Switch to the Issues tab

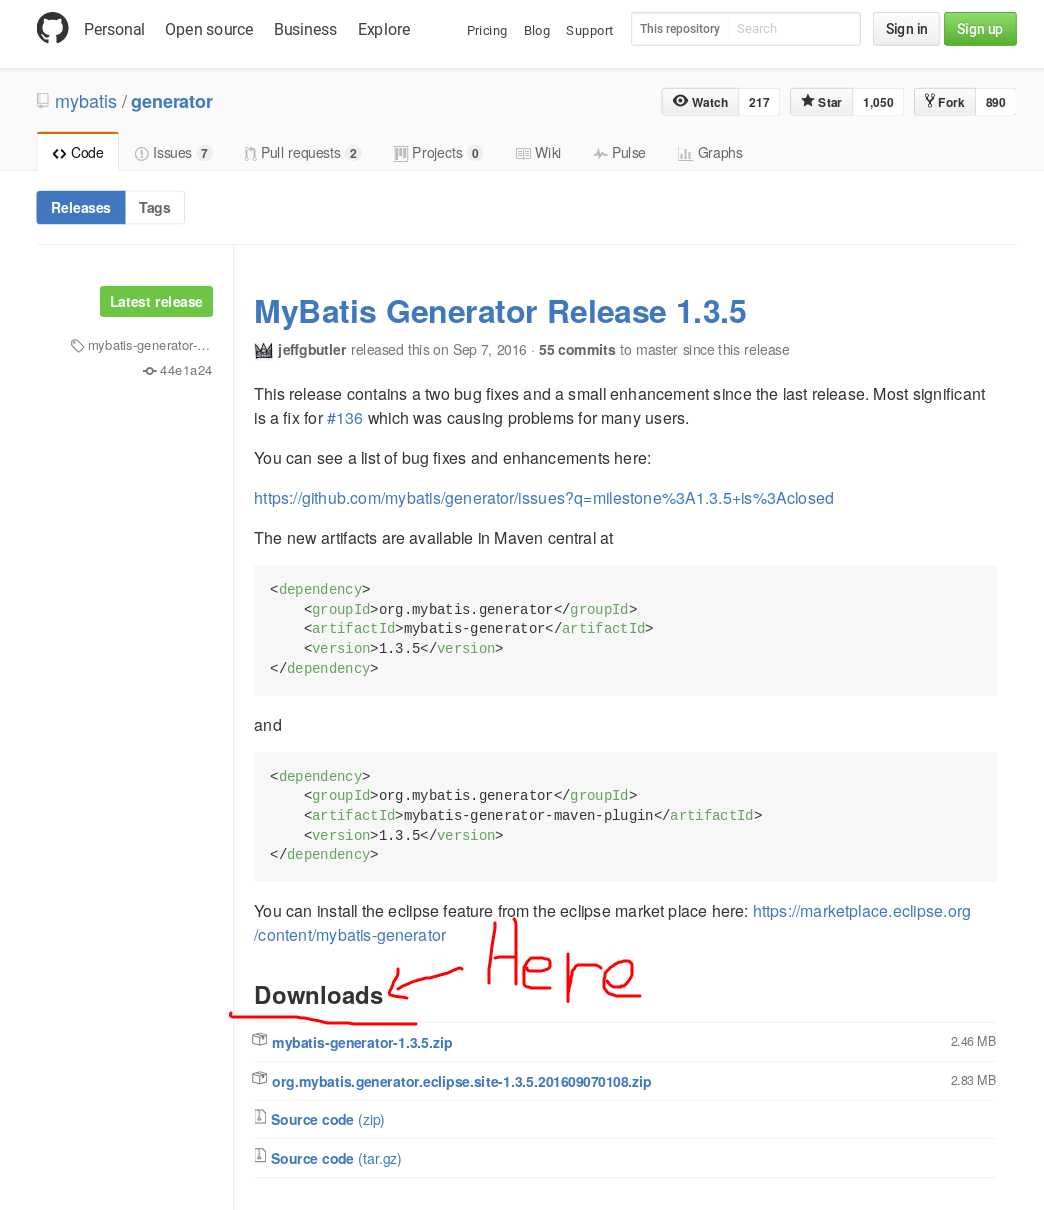(173, 153)
